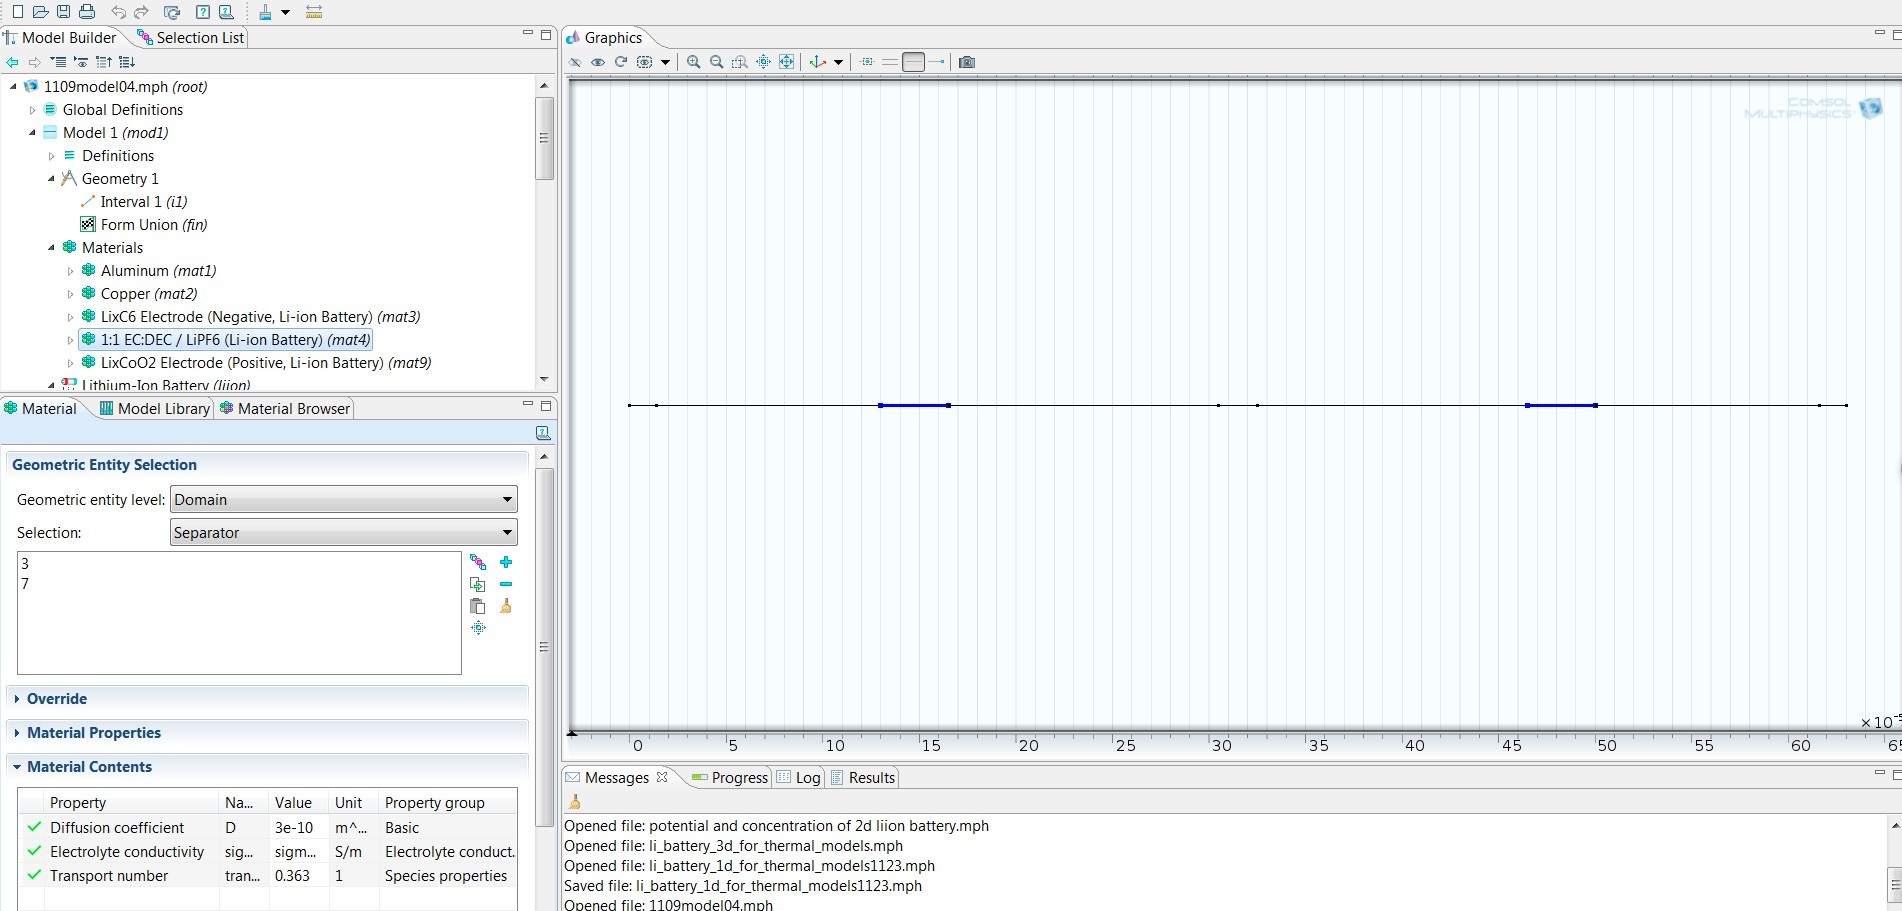Take a snapshot with the camera icon
Image resolution: width=1902 pixels, height=911 pixels.
(966, 62)
